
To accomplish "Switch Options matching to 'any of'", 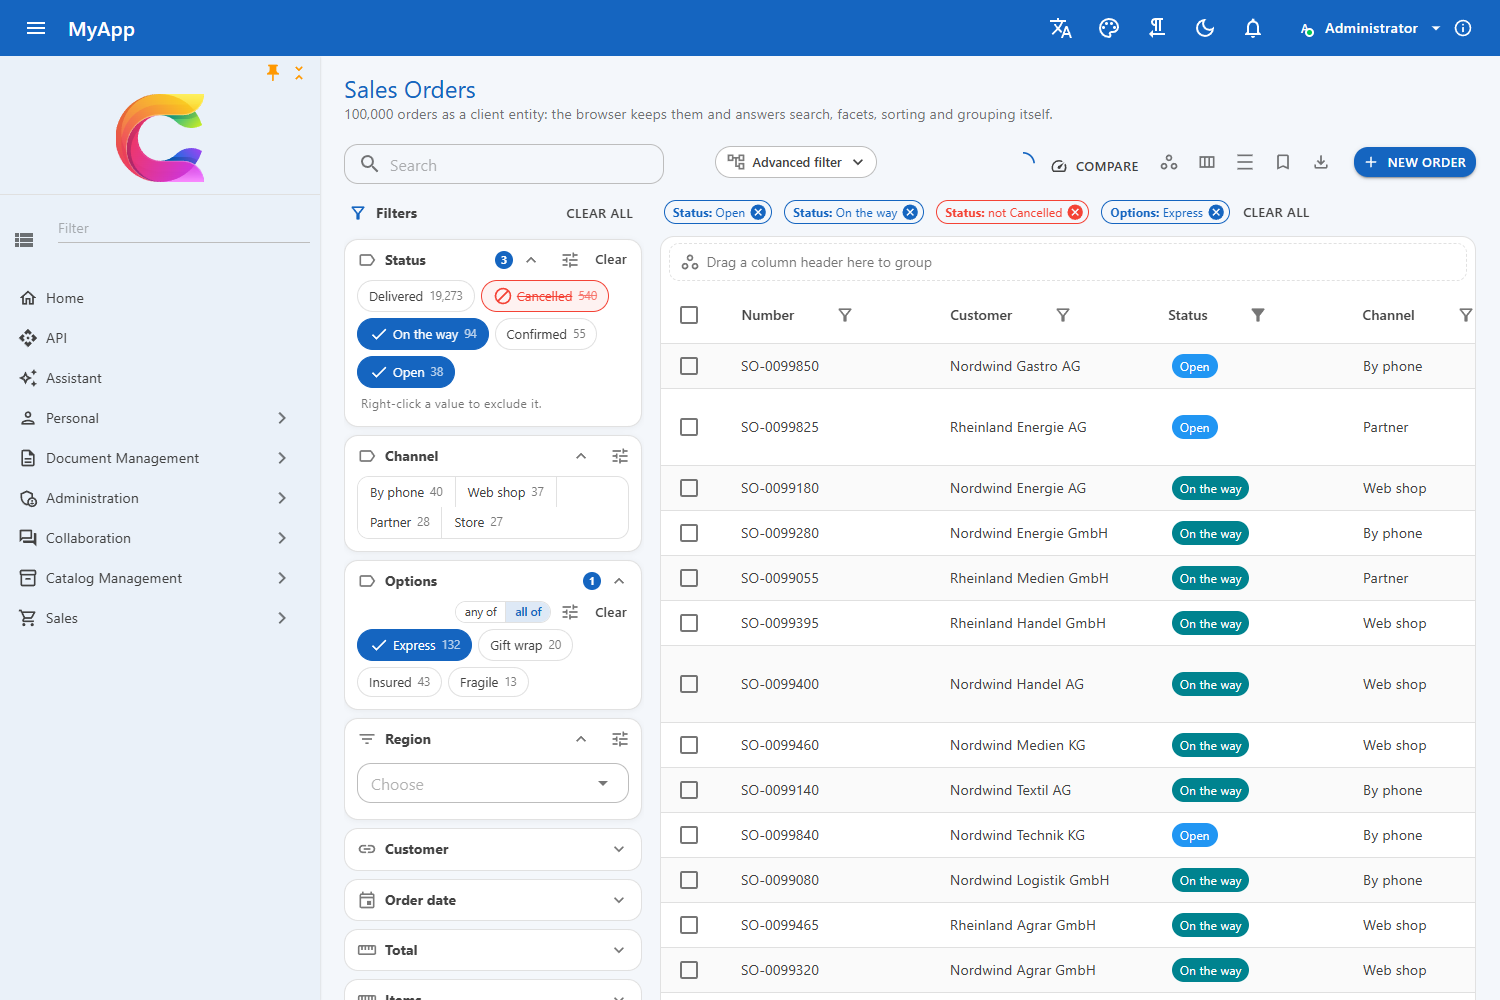I will coord(480,612).
